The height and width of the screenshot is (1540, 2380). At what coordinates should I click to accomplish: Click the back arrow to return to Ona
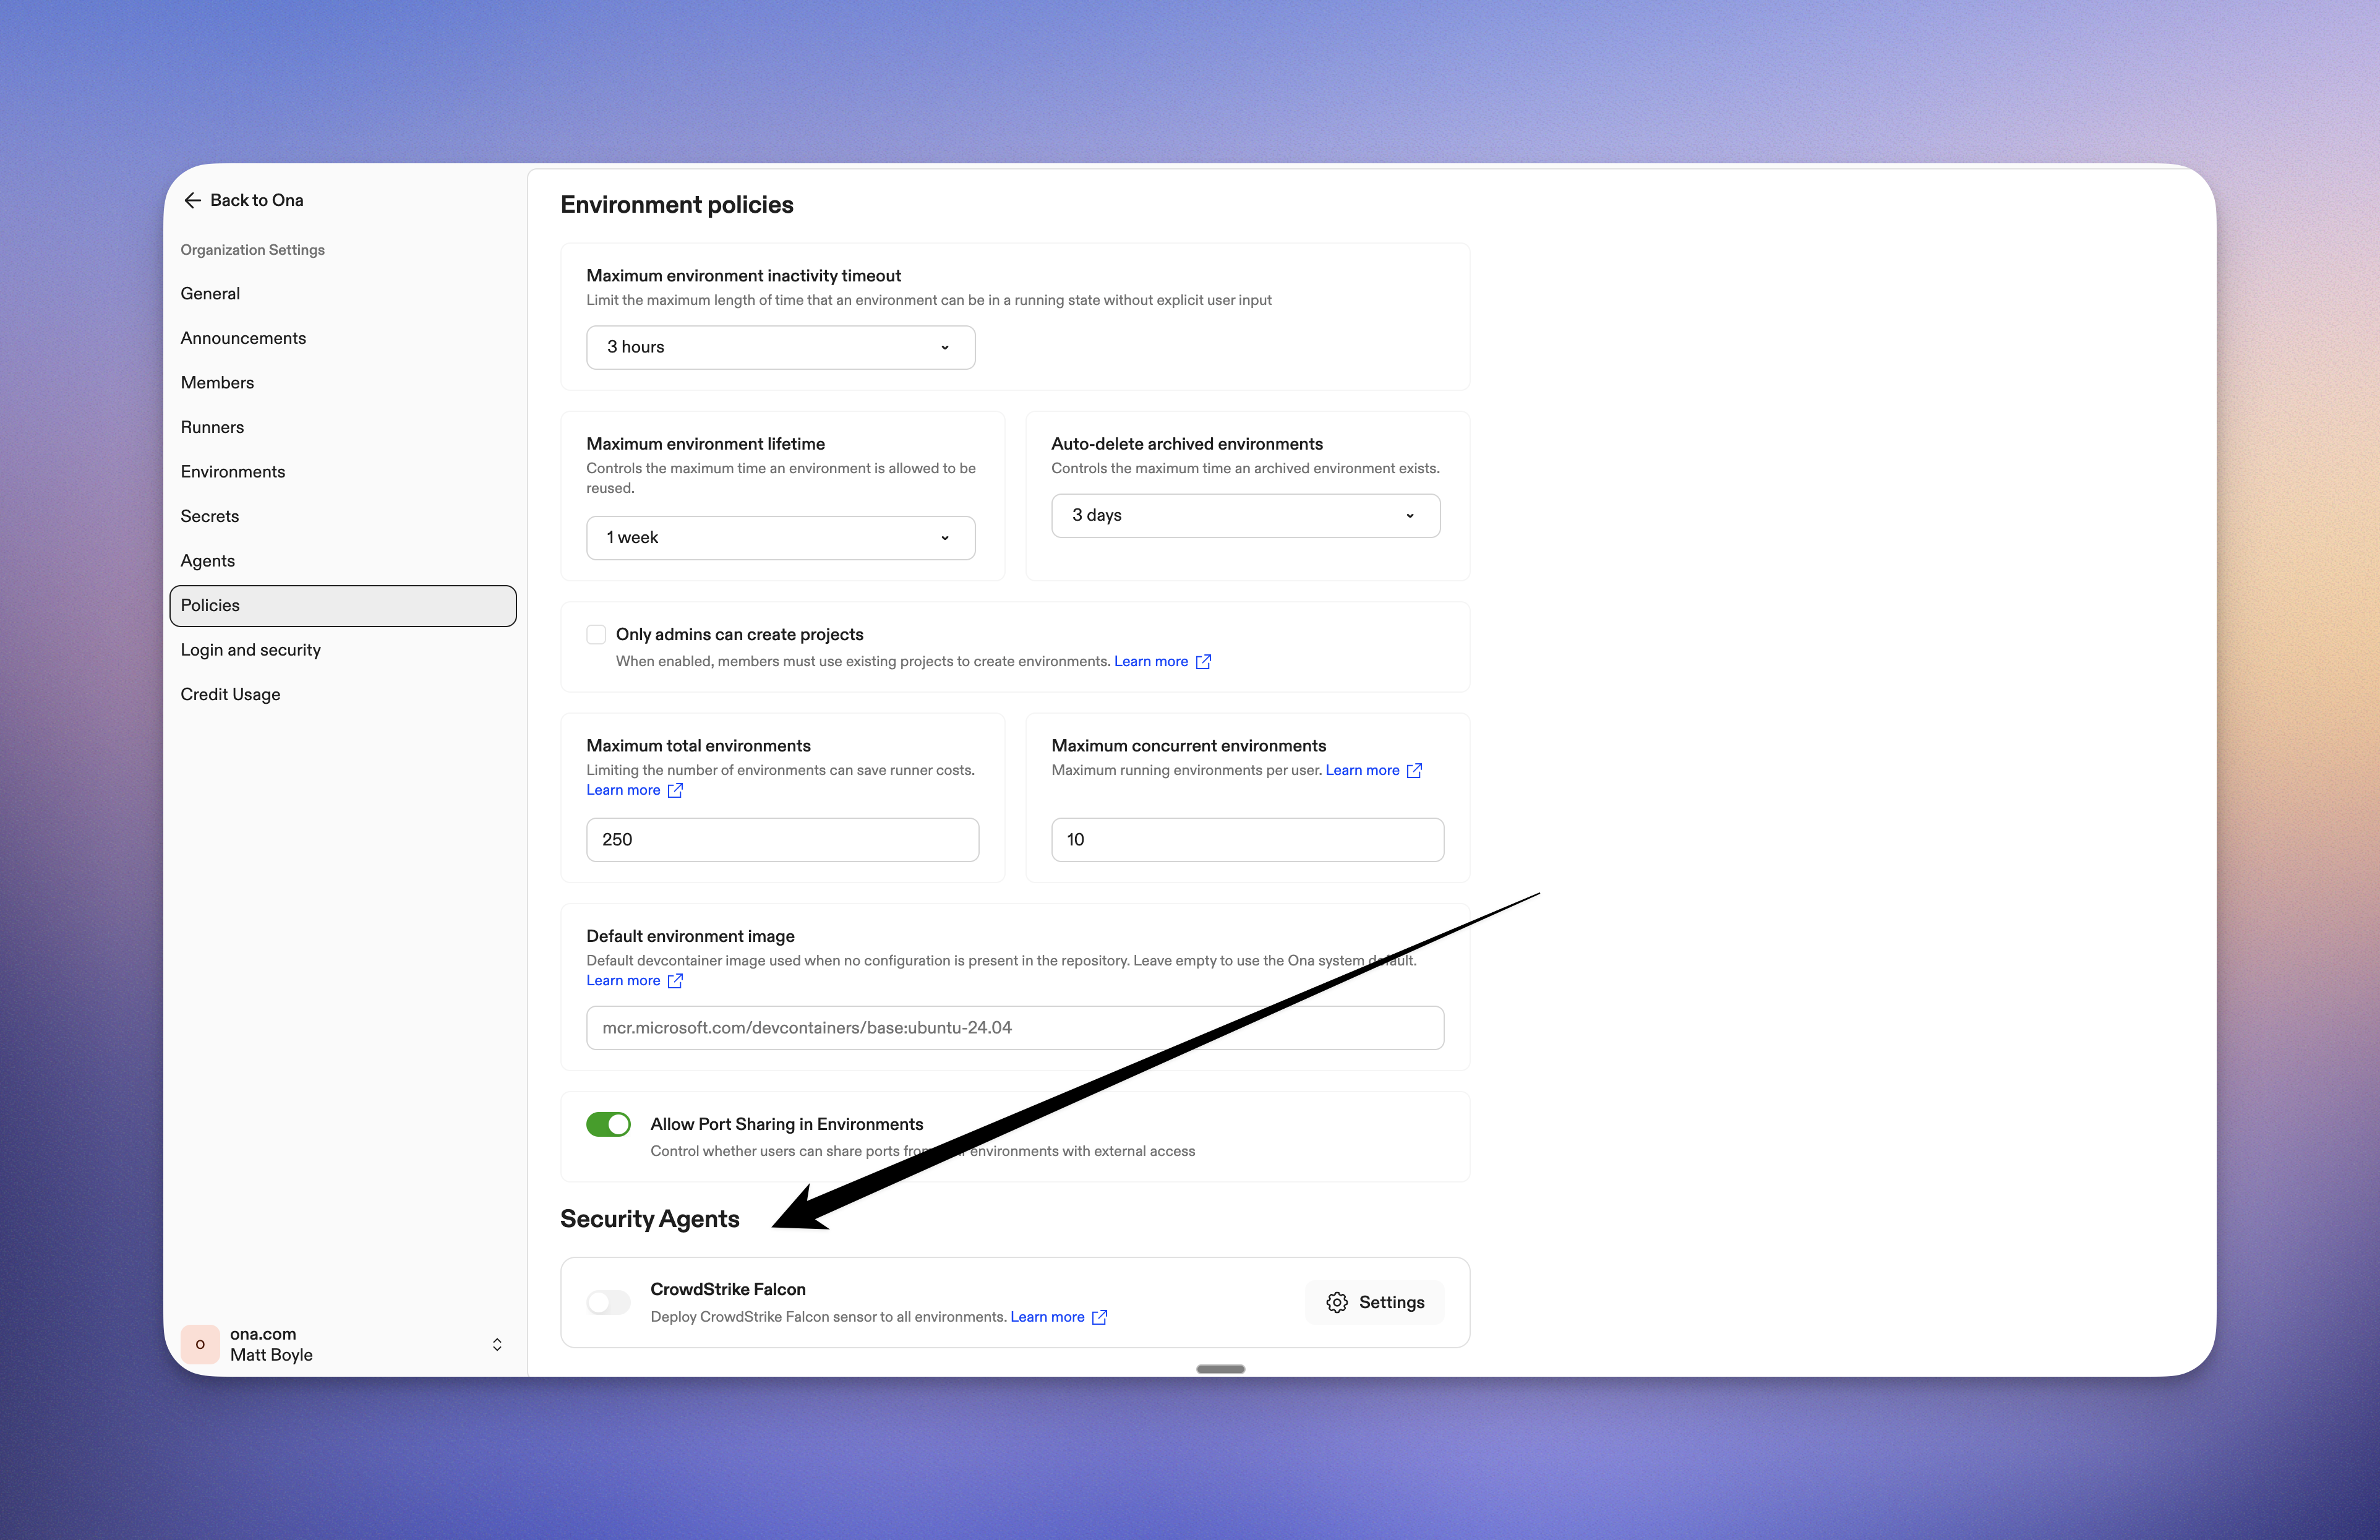pos(193,200)
